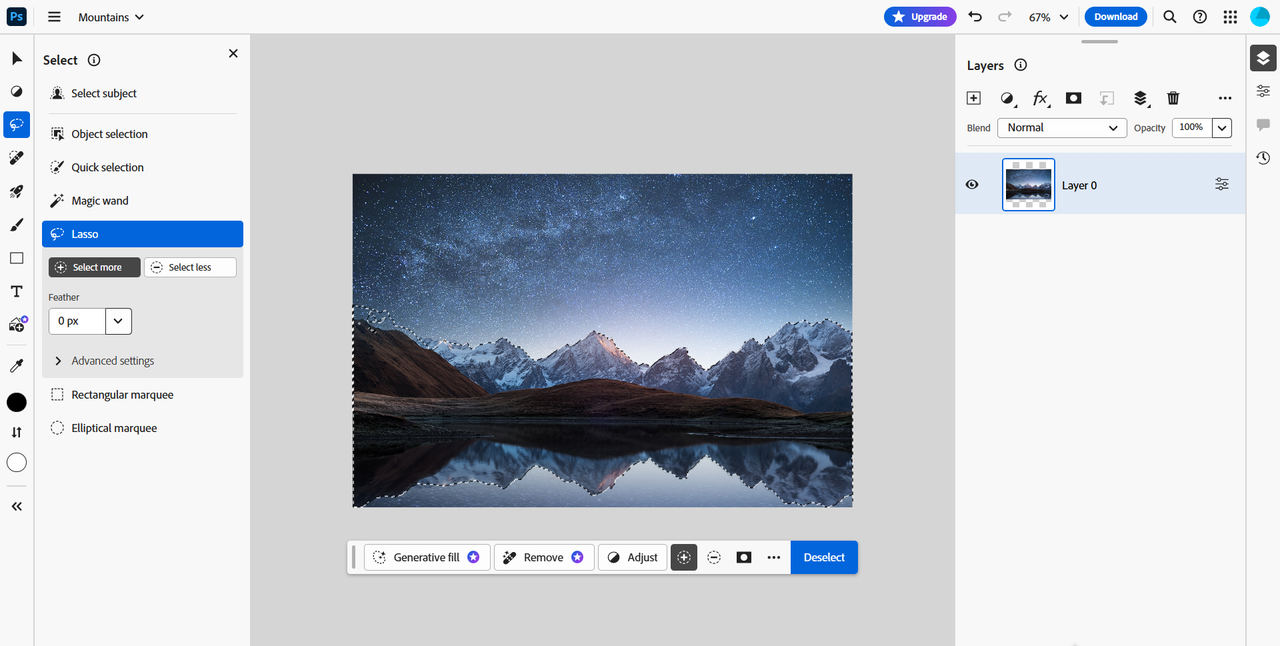
Task: Pick the Eyedropper tool
Action: (x=17, y=366)
